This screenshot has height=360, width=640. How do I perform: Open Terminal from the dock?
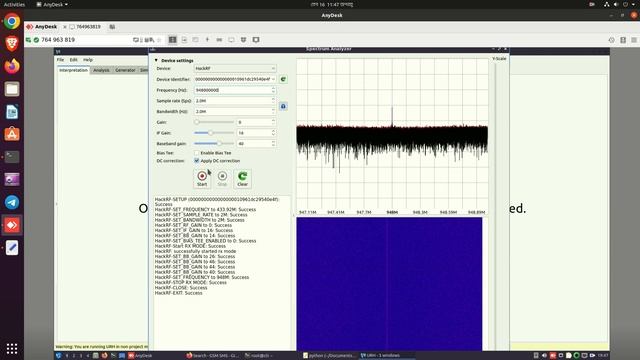pyautogui.click(x=12, y=157)
